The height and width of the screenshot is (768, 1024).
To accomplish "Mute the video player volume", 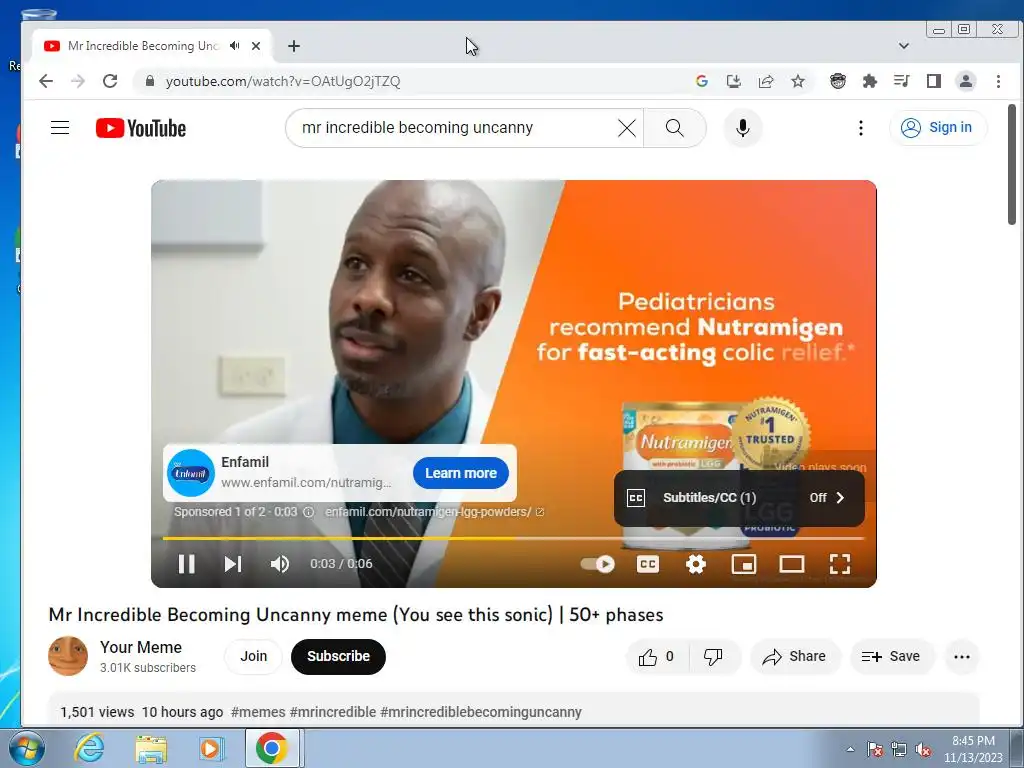I will [280, 564].
